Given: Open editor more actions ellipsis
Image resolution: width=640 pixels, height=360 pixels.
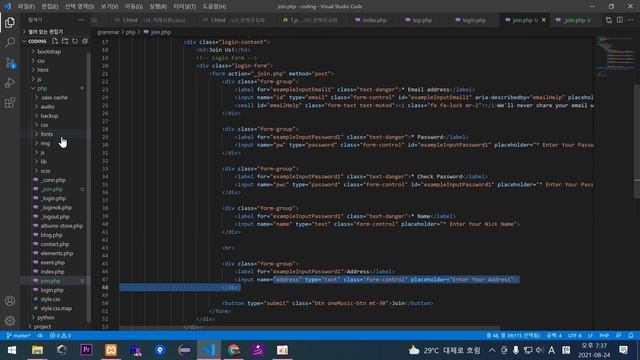Looking at the screenshot, I should point(631,20).
